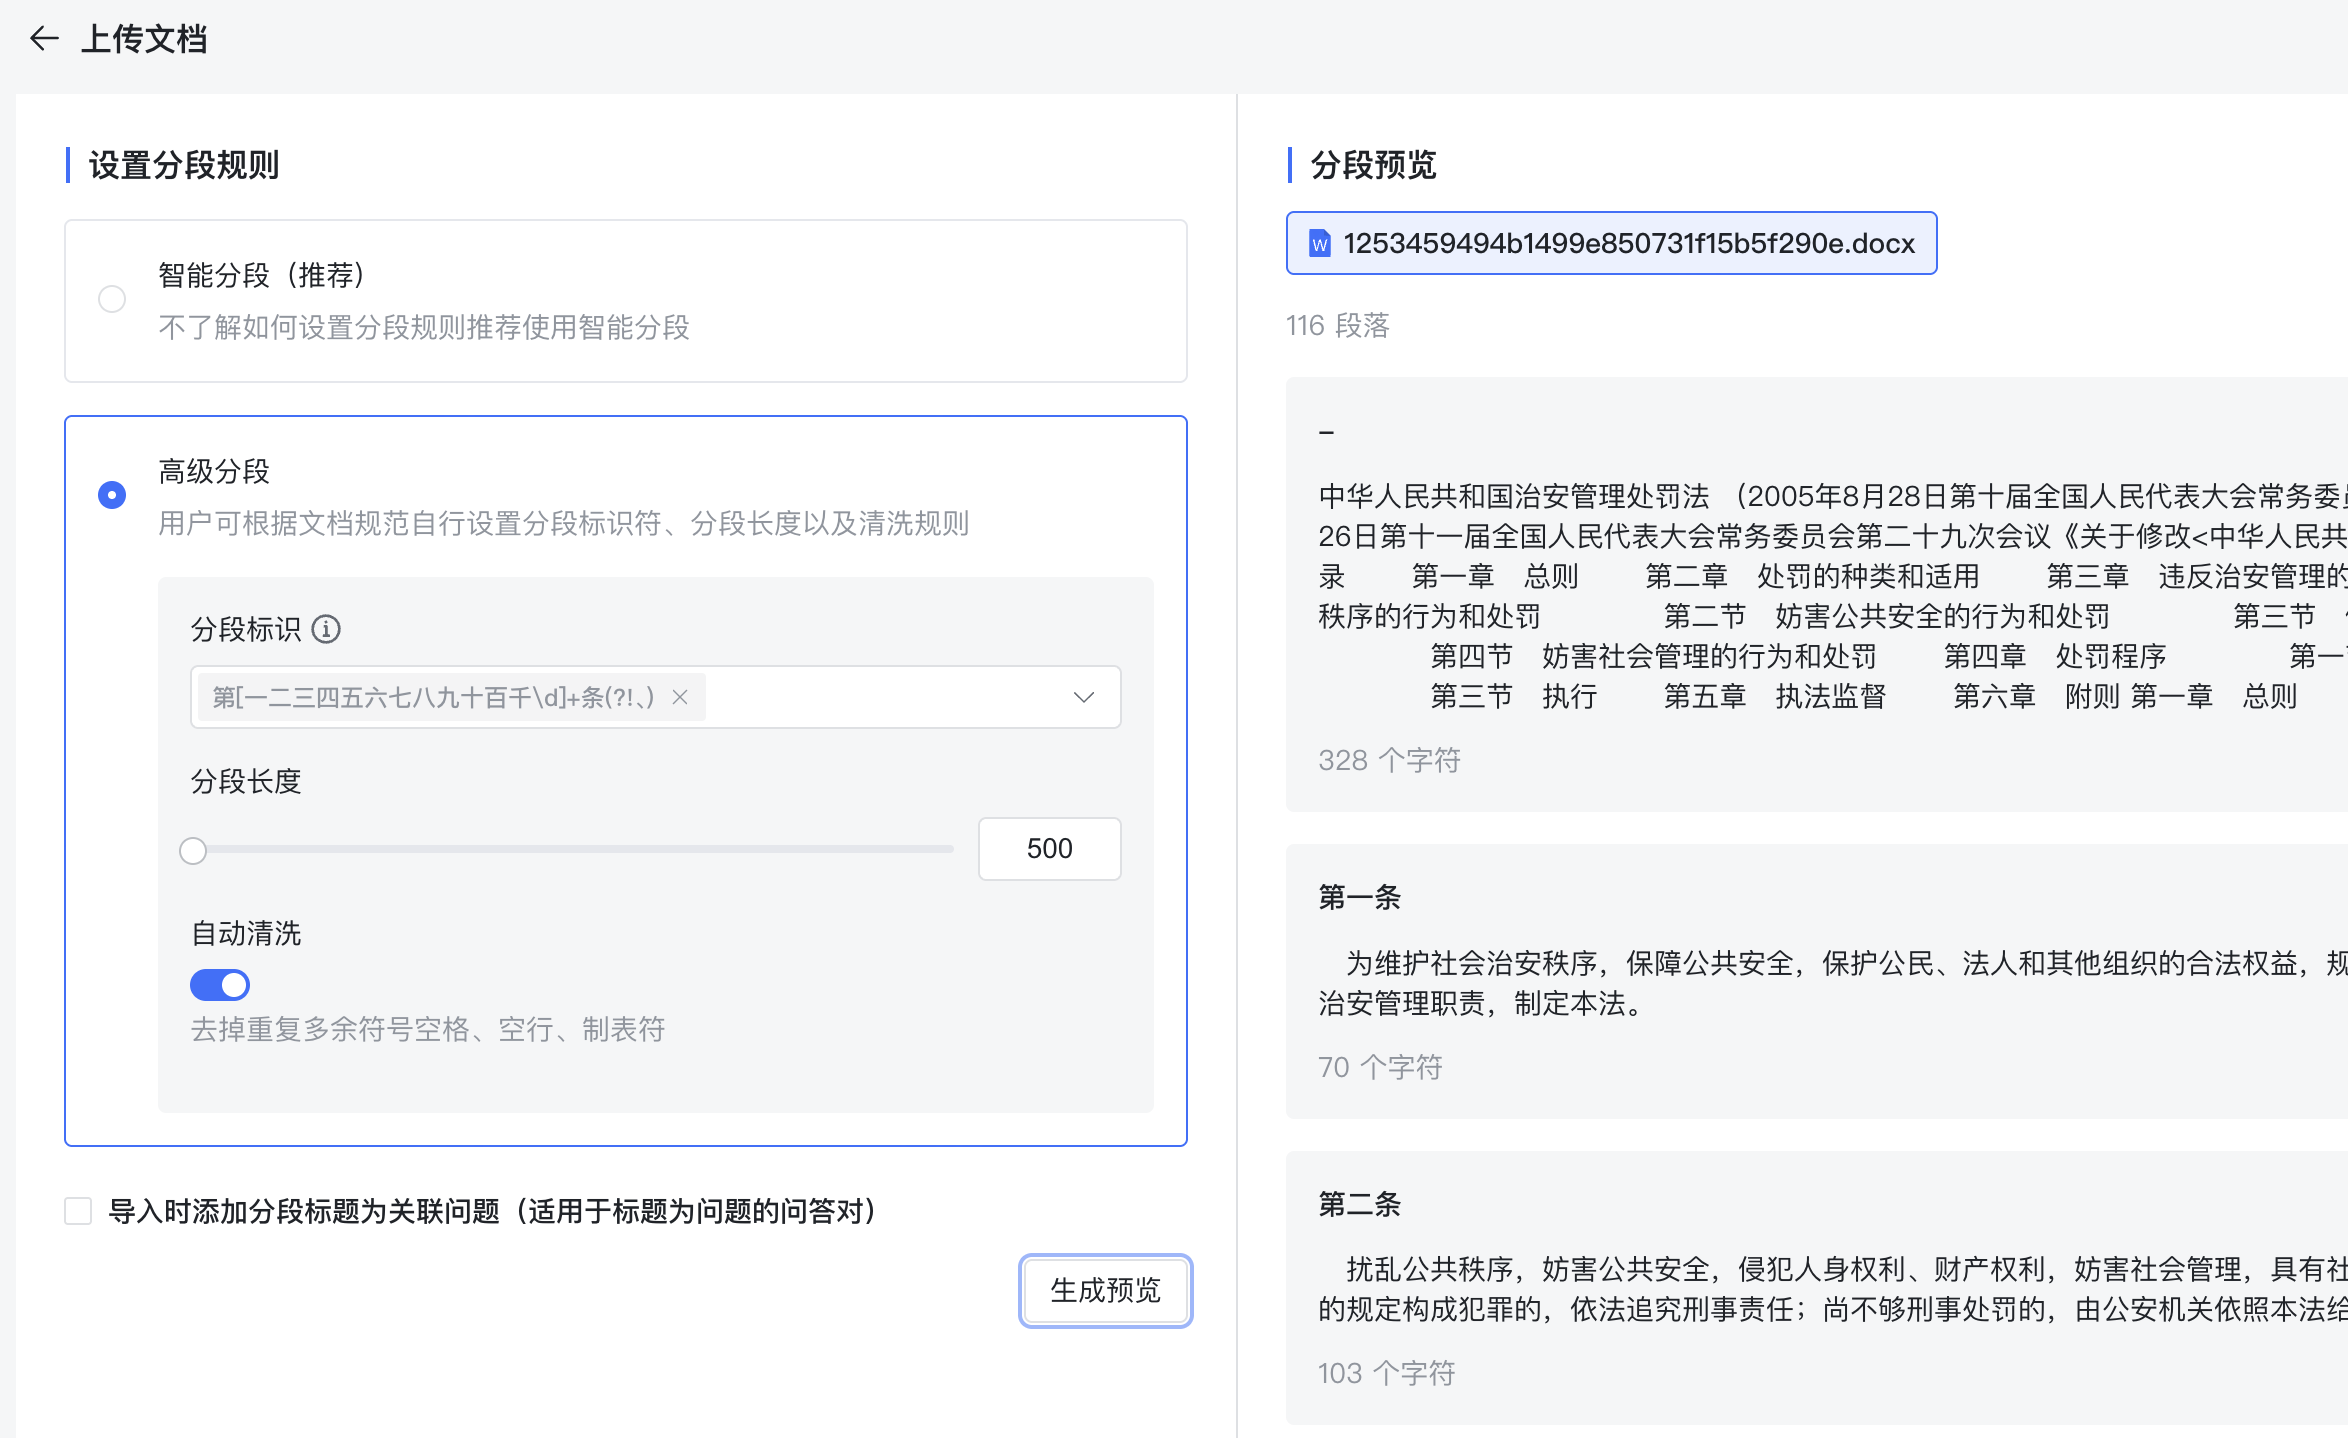Click the 智能分段（推荐）option card title
Image resolution: width=2348 pixels, height=1438 pixels.
pos(263,275)
